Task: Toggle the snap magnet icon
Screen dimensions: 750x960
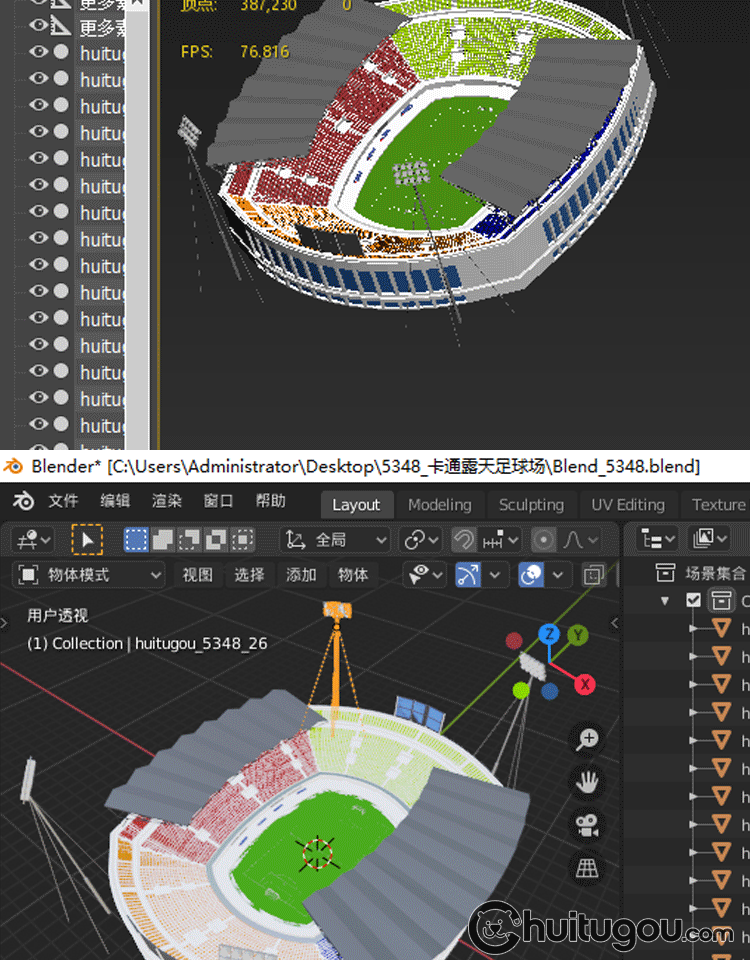Action: (463, 540)
